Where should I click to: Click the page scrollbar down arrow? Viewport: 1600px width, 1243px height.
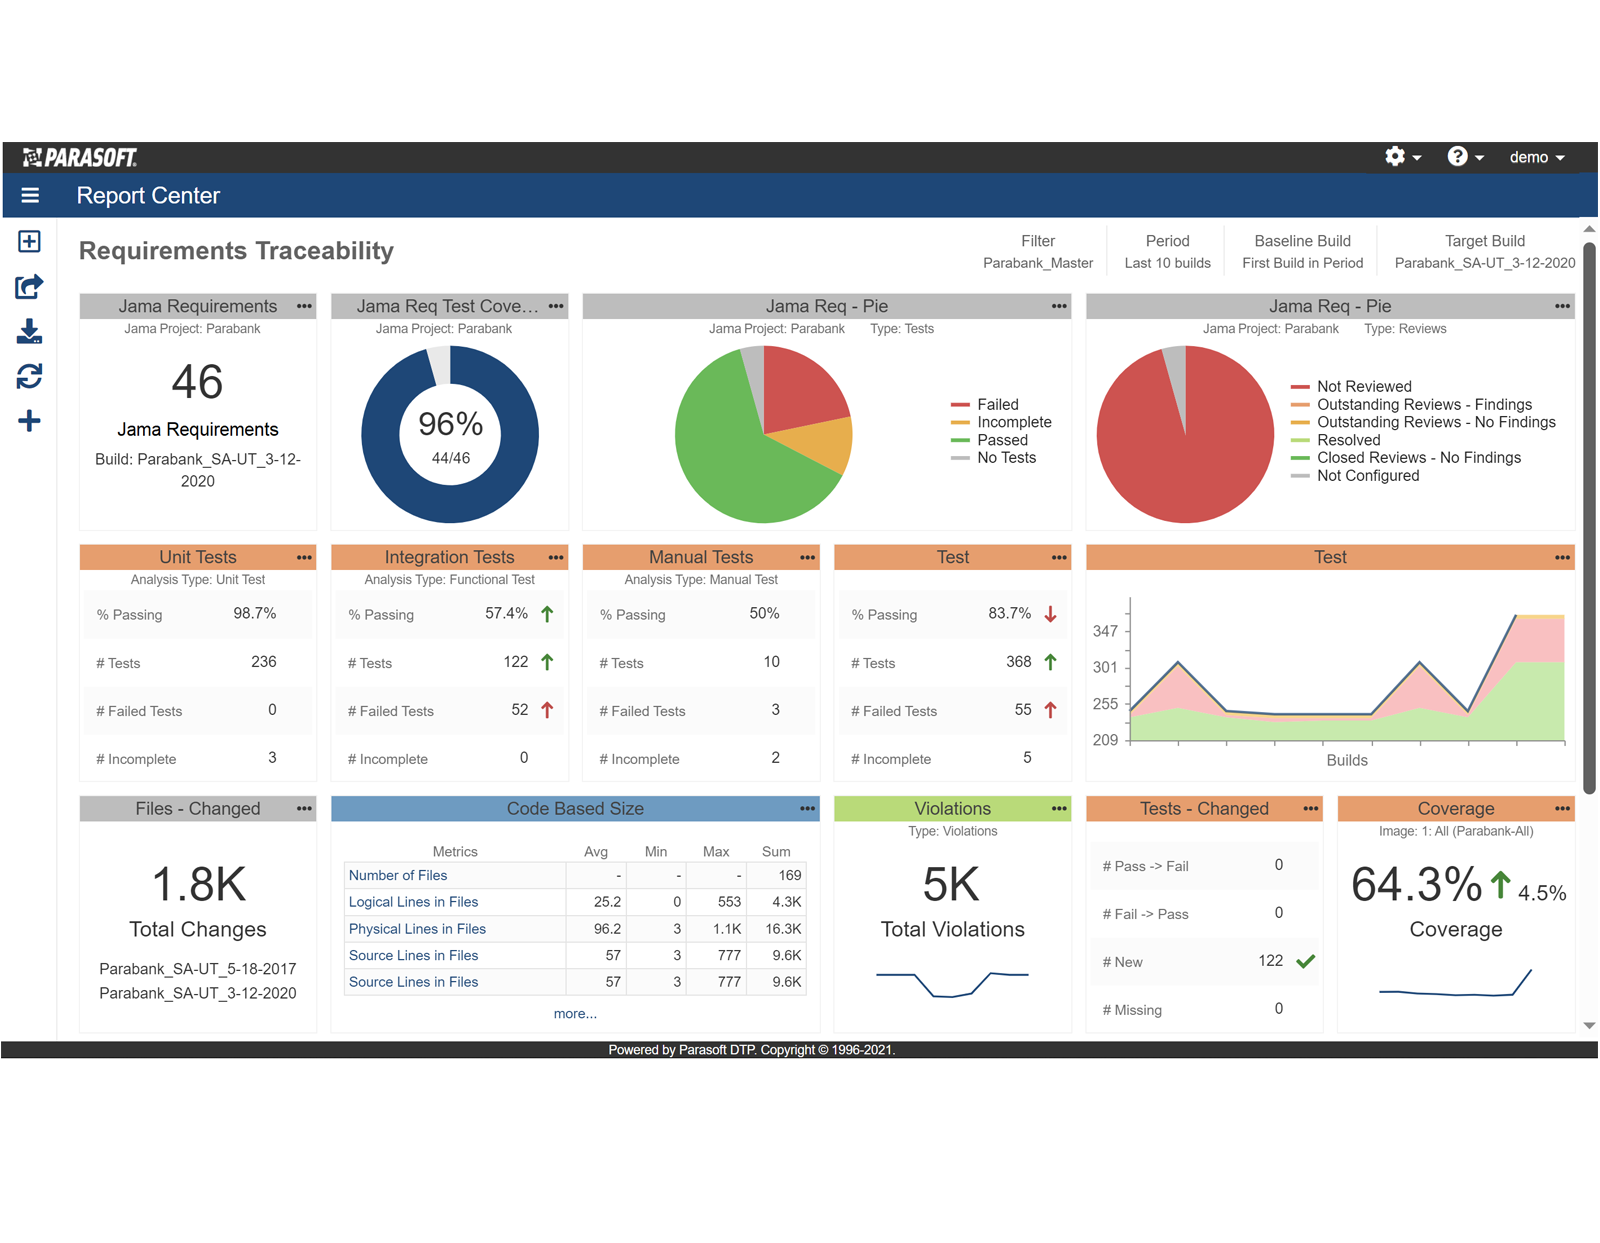coord(1589,1026)
